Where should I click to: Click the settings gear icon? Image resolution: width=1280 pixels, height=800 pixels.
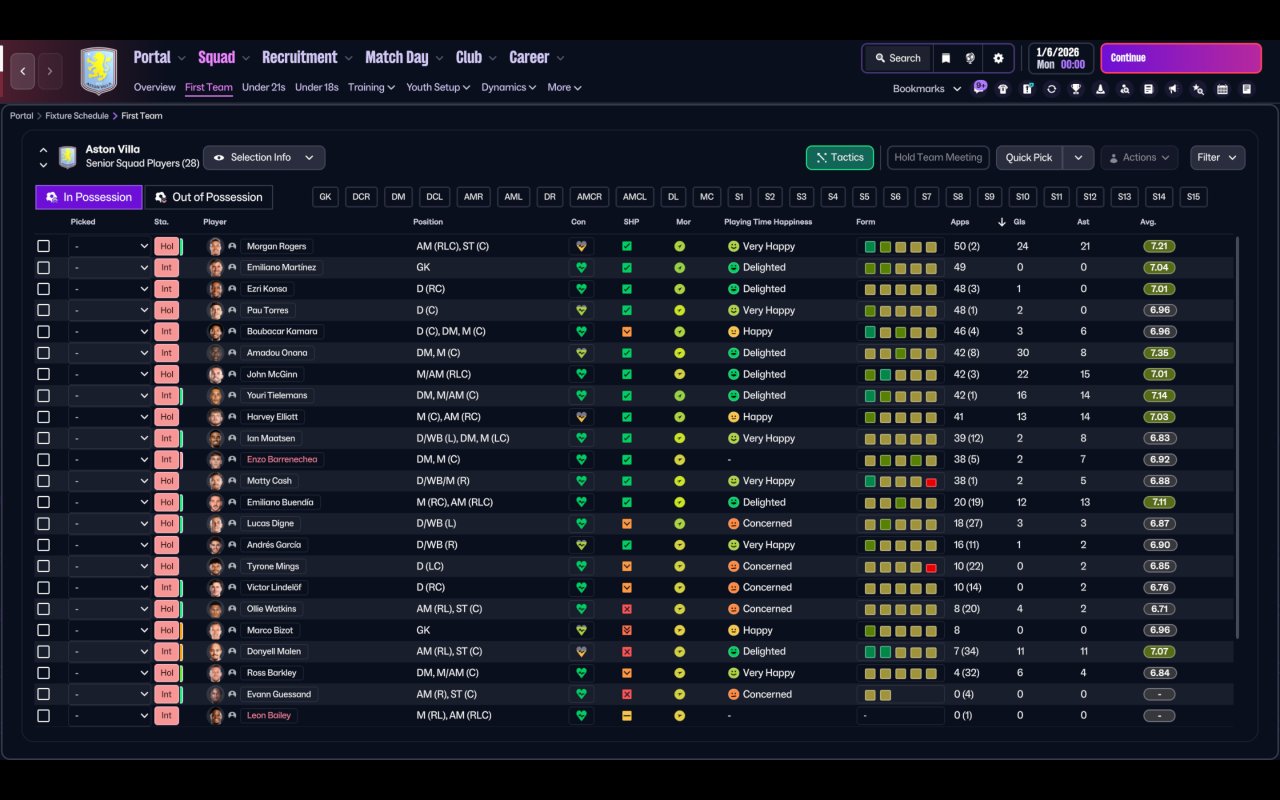click(998, 58)
